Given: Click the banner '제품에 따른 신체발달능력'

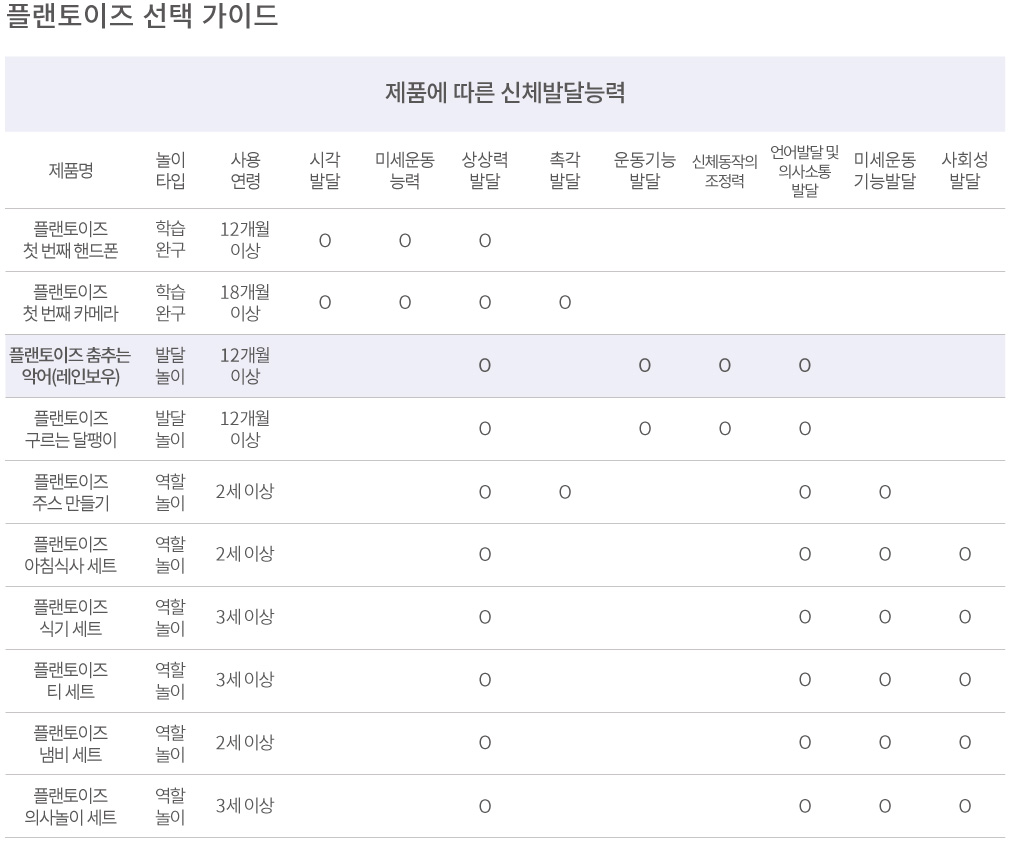Looking at the screenshot, I should [x=505, y=93].
